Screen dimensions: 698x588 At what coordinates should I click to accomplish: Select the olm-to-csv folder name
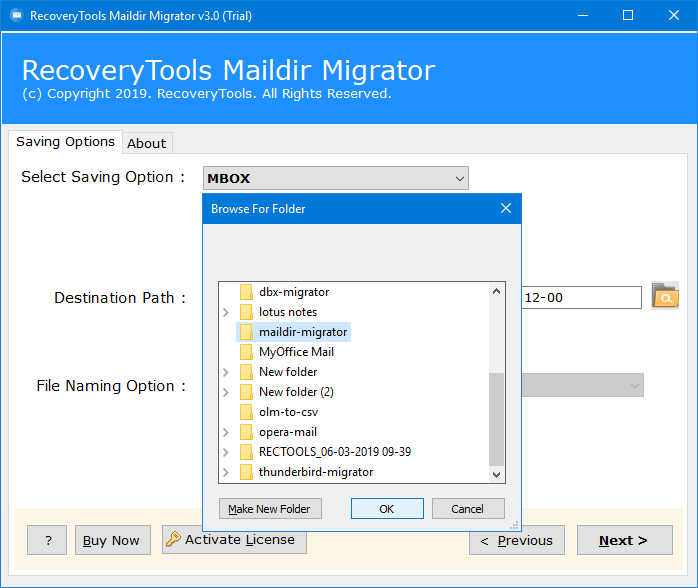[288, 412]
